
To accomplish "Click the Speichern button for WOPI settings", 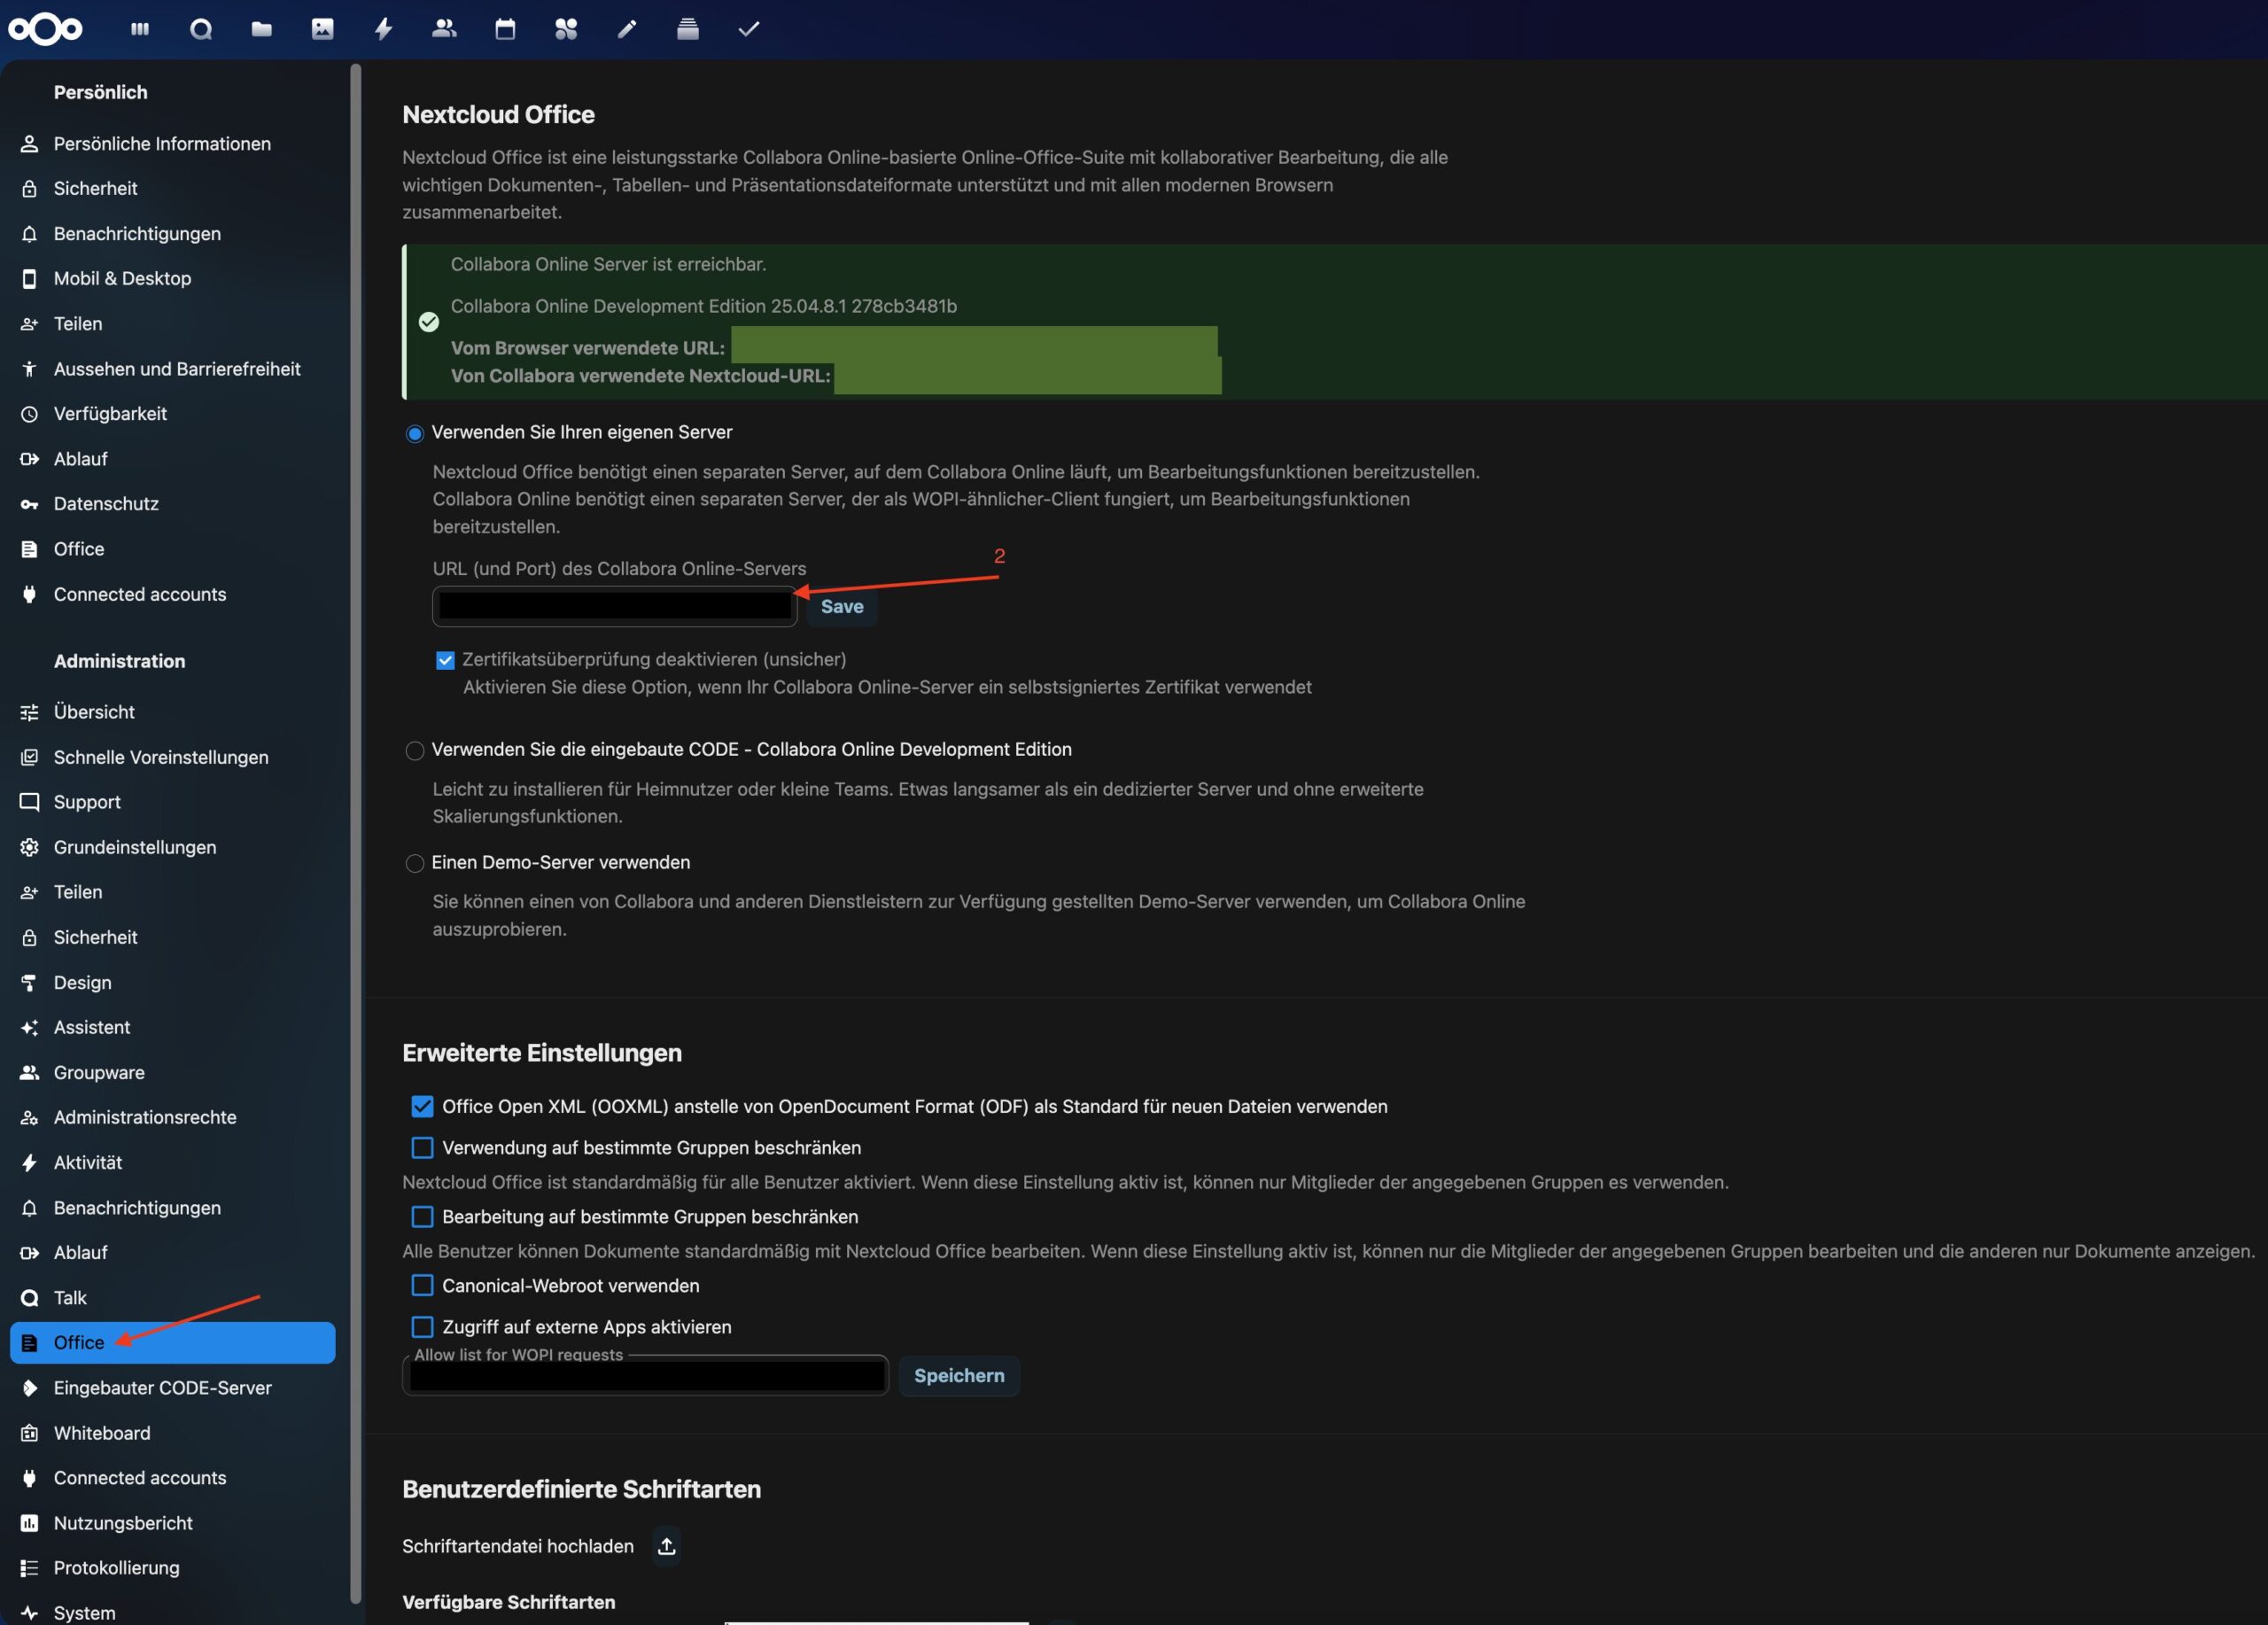I will click(x=958, y=1376).
